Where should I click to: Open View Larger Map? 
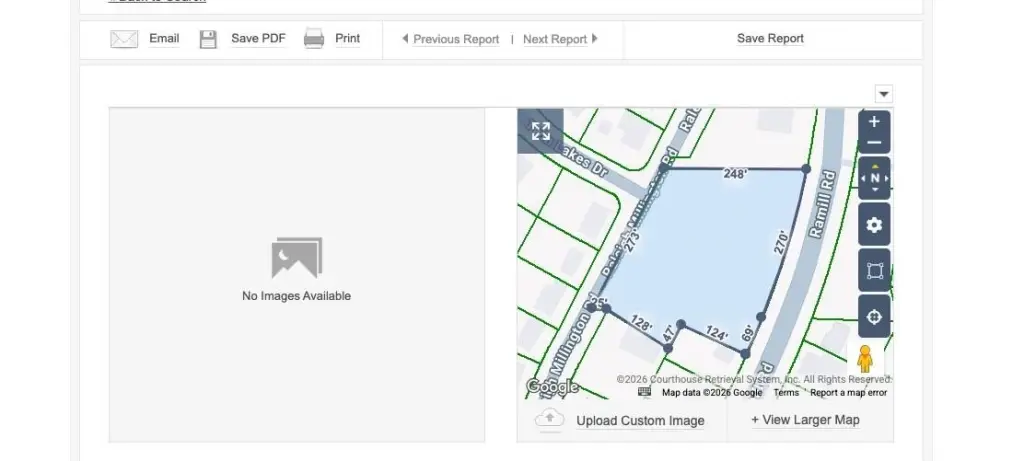805,420
